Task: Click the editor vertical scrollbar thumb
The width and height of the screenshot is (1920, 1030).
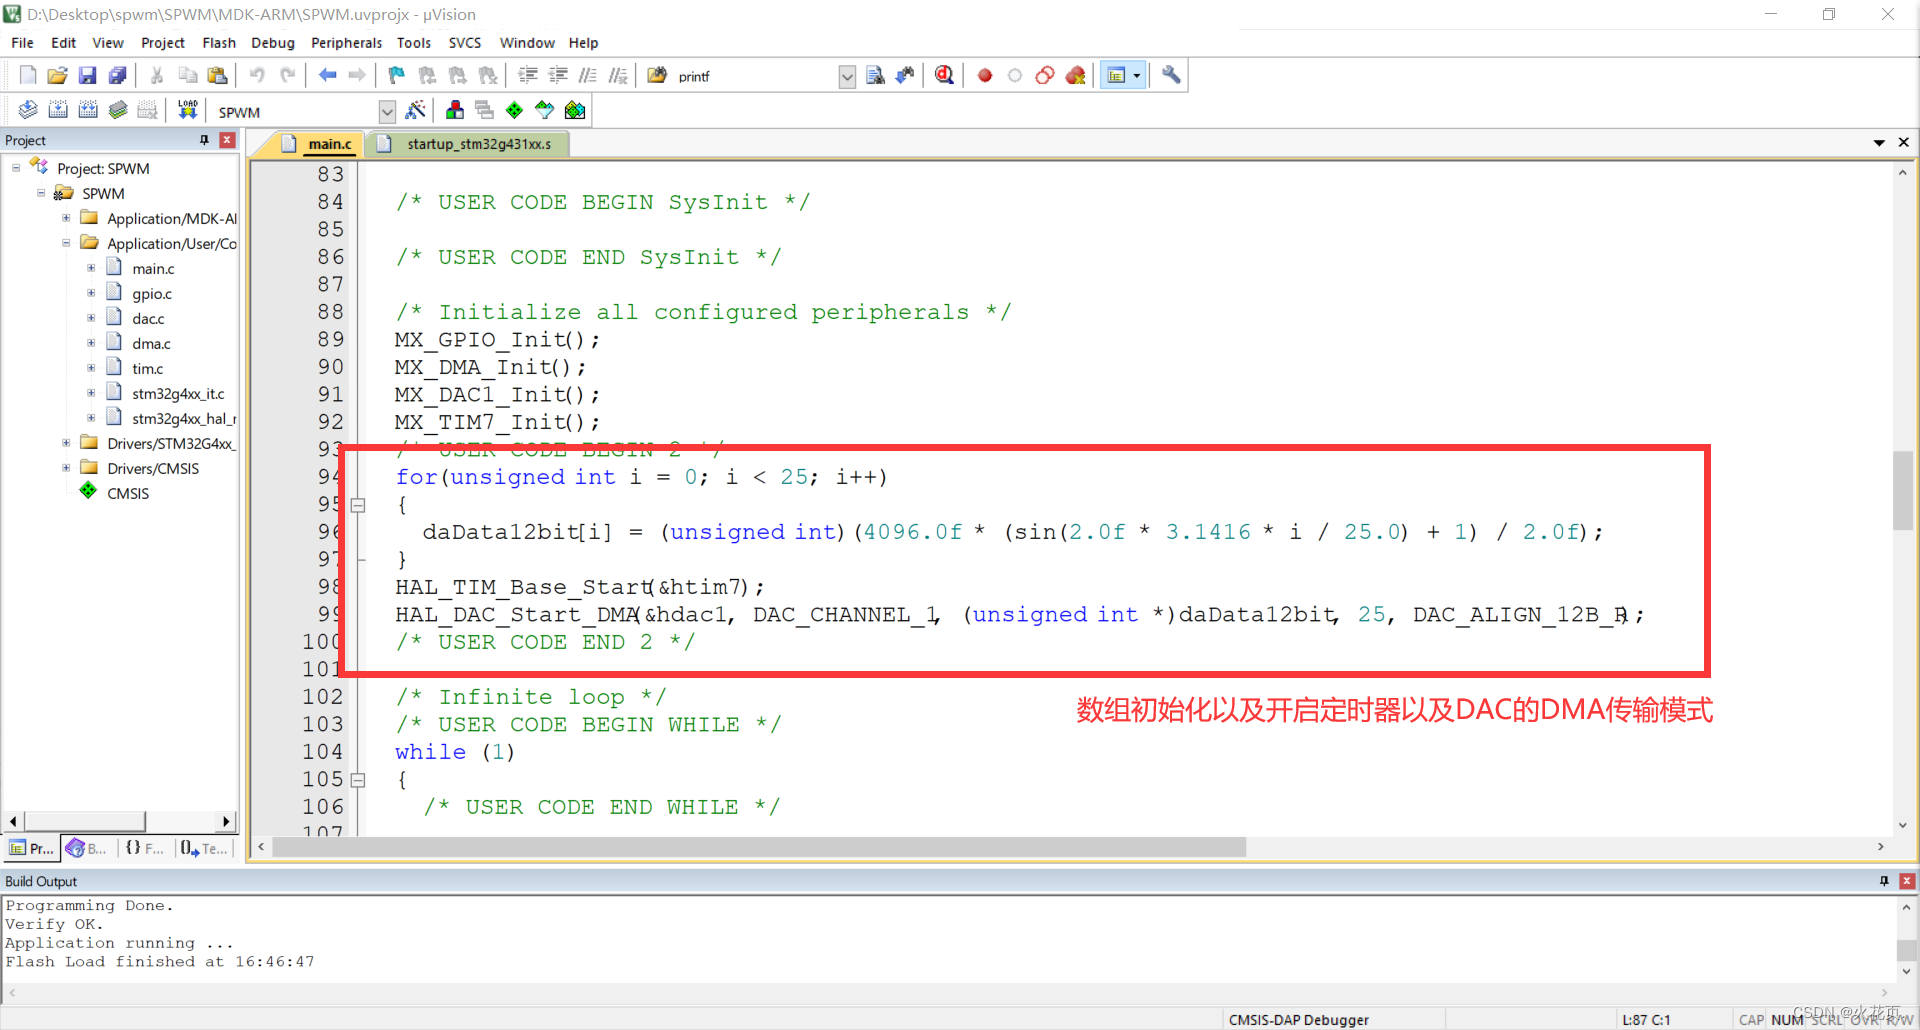Action: (1903, 490)
